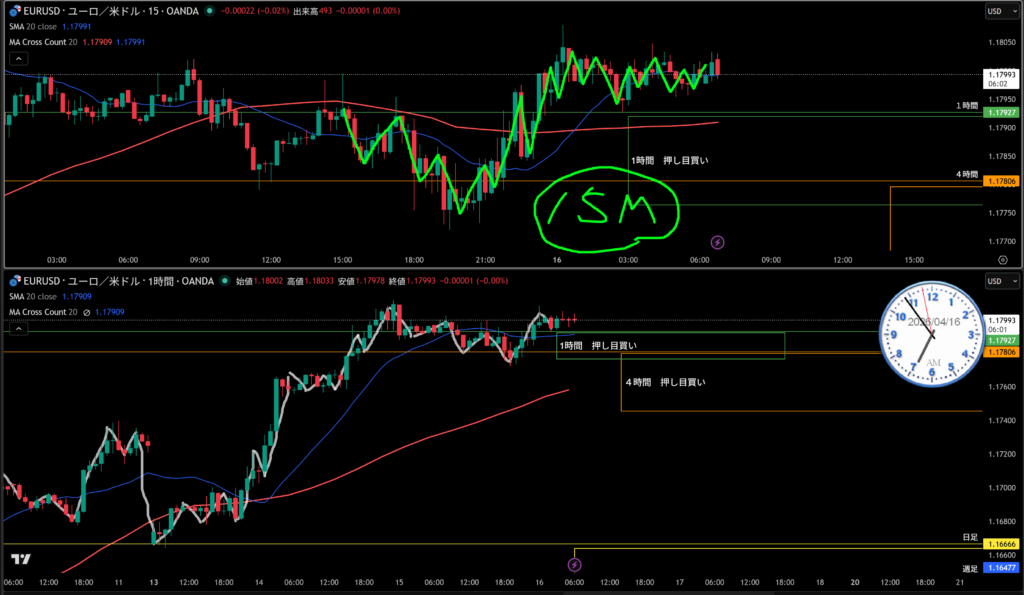The height and width of the screenshot is (595, 1024).
Task: Click the EURUSD symbol flag icon in upper chart
Action: pyautogui.click(x=13, y=13)
